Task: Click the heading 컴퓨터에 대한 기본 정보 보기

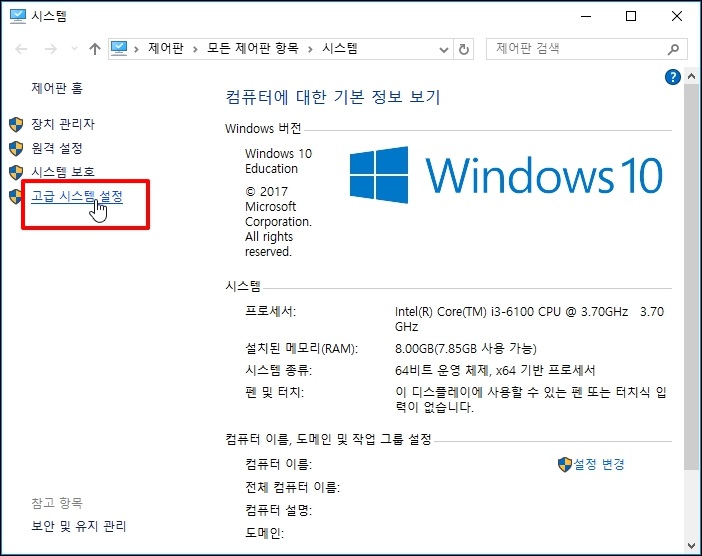Action: tap(333, 97)
